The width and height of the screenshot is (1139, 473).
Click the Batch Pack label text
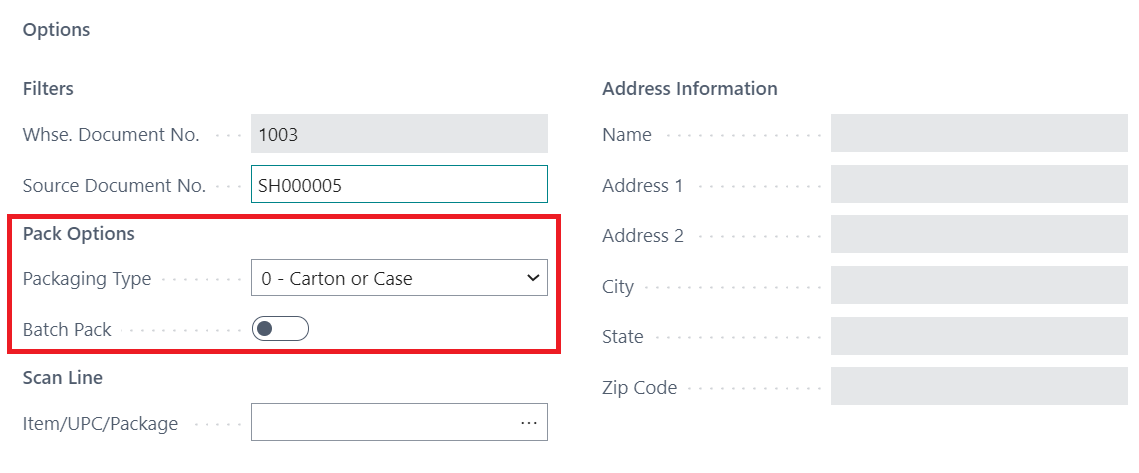coord(67,329)
